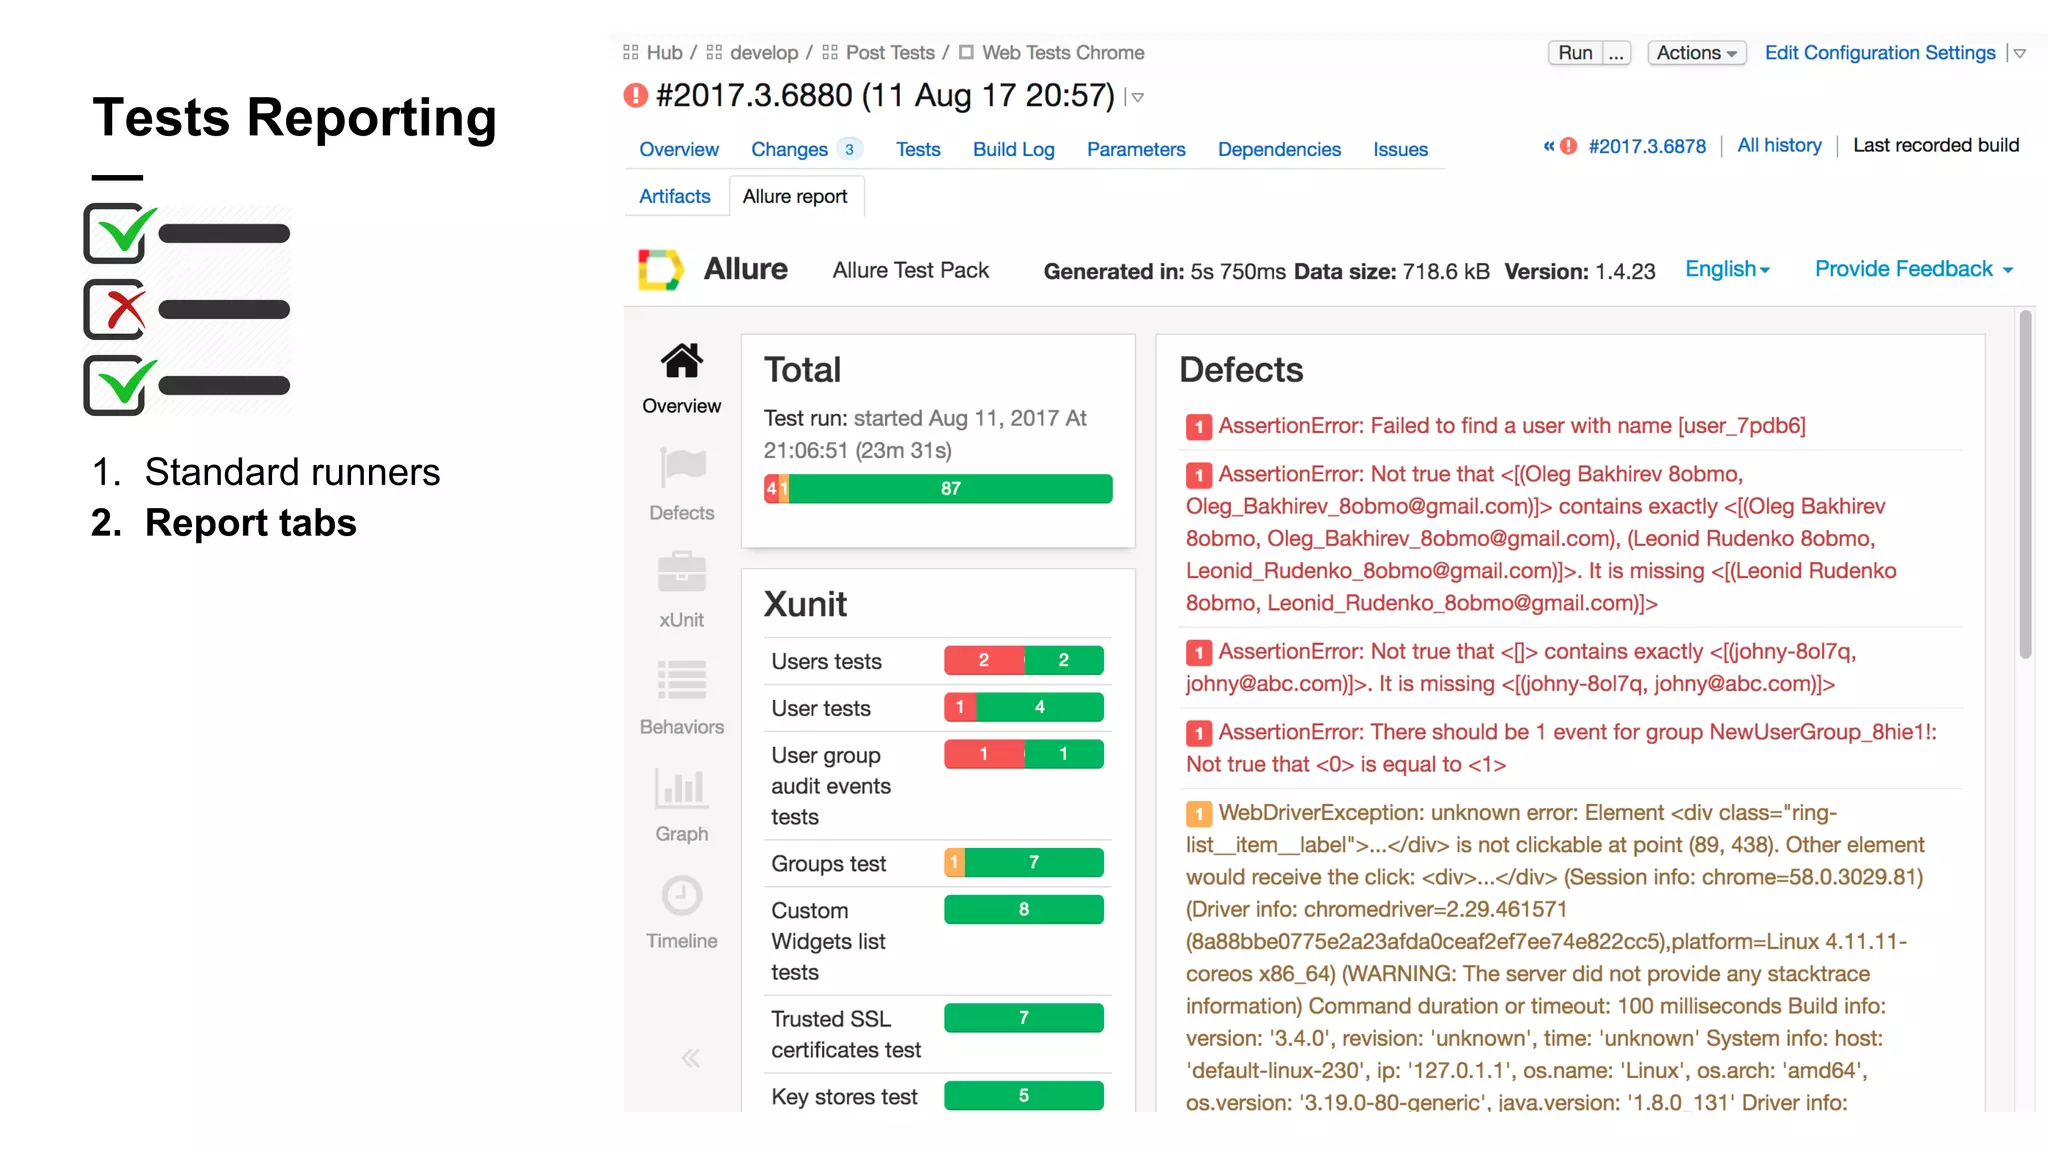Click the Allure logo icon
Image resolution: width=2048 pixels, height=1152 pixels.
pyautogui.click(x=660, y=269)
